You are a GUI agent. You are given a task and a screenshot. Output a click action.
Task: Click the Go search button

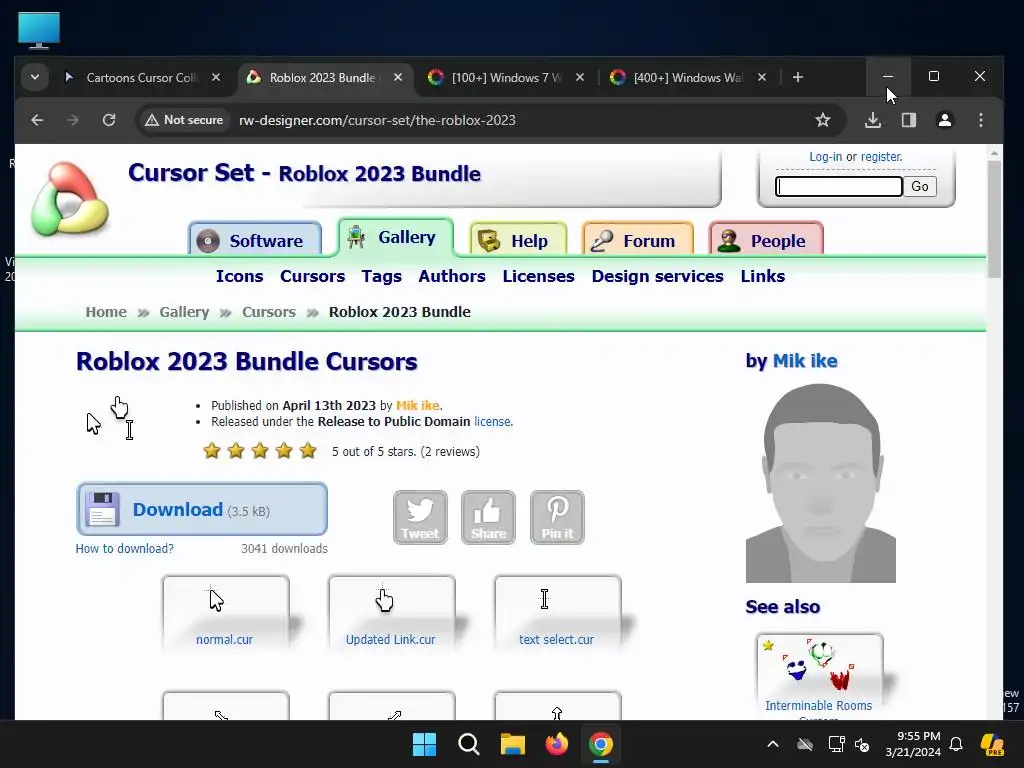pyautogui.click(x=920, y=187)
